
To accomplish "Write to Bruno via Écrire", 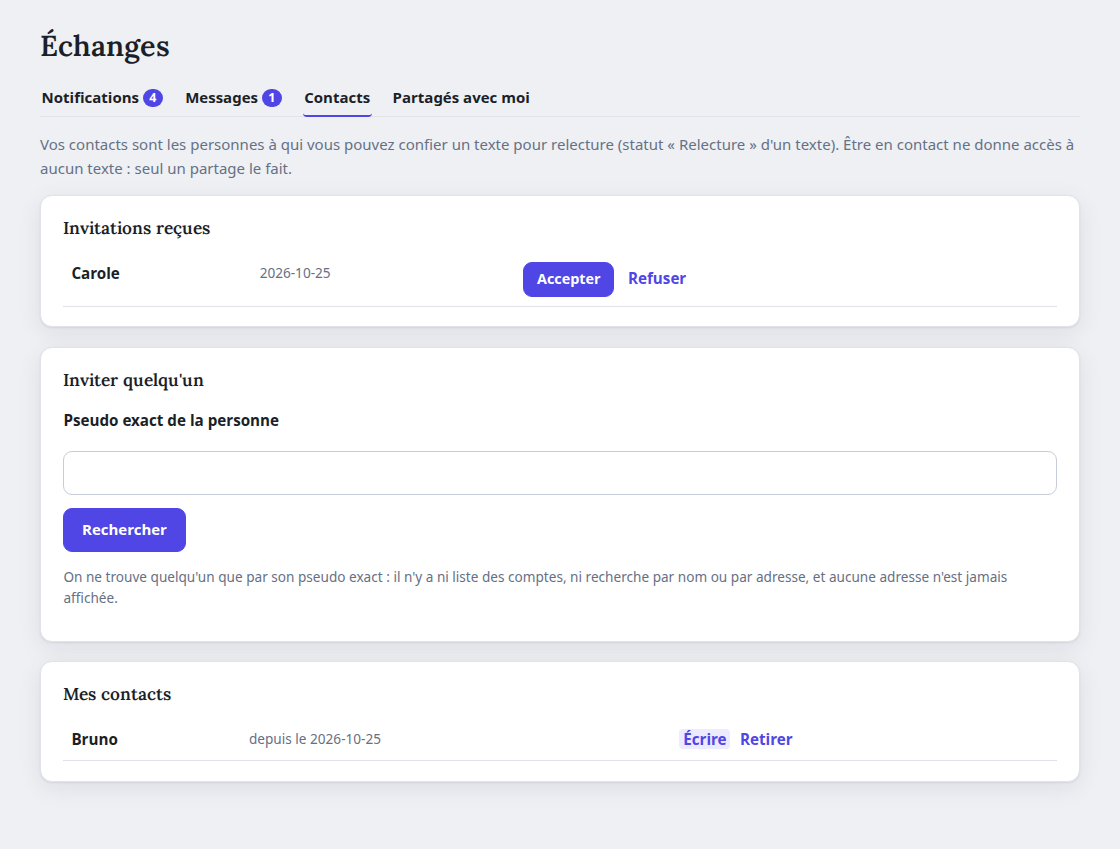I will (704, 739).
